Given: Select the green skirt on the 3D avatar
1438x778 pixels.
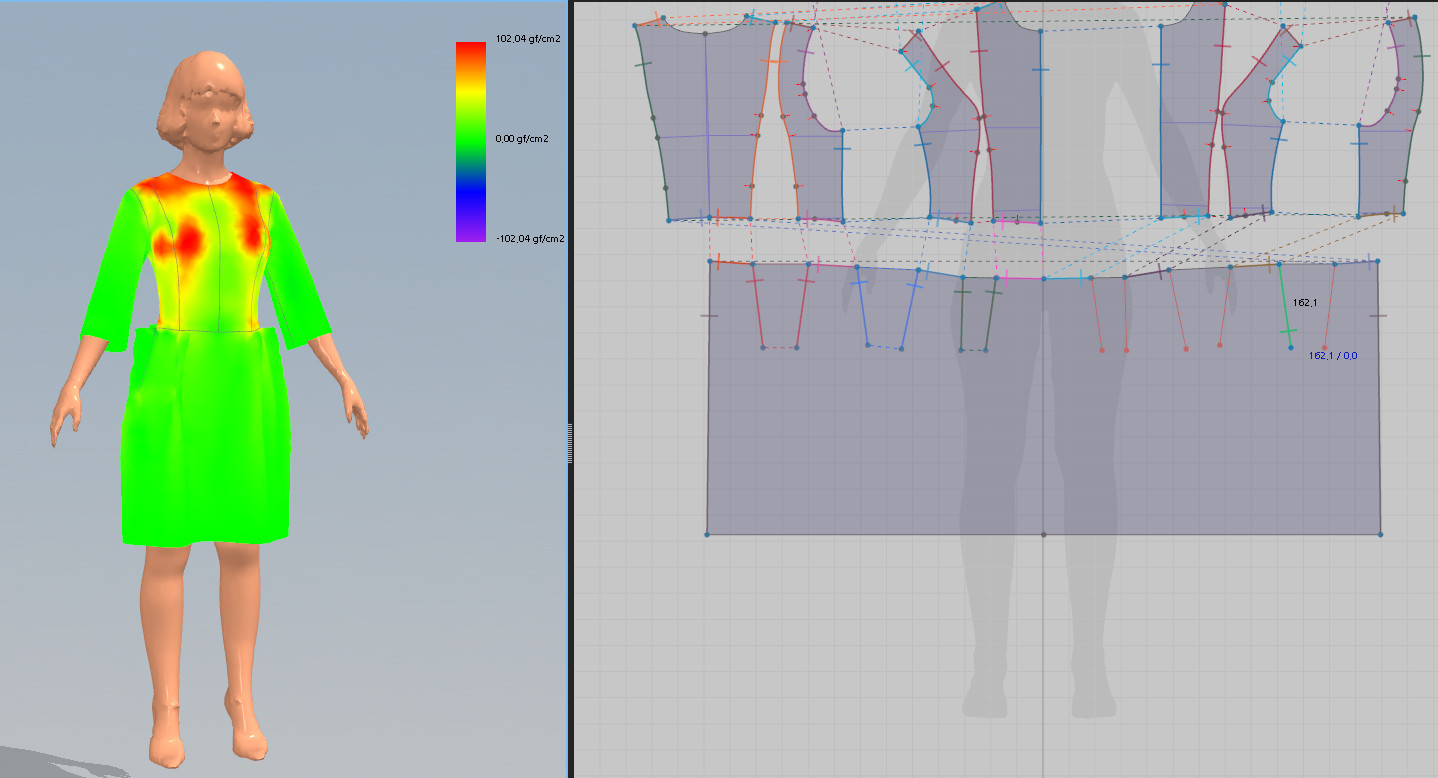Looking at the screenshot, I should [205, 440].
